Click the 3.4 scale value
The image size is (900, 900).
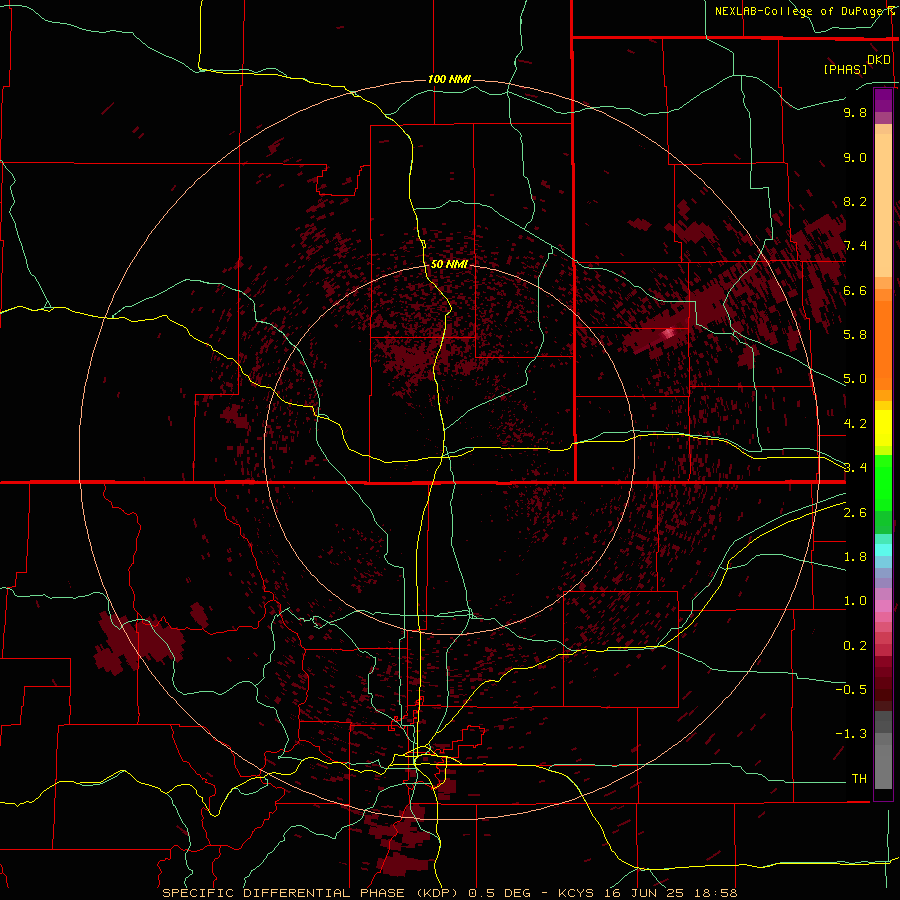855,468
